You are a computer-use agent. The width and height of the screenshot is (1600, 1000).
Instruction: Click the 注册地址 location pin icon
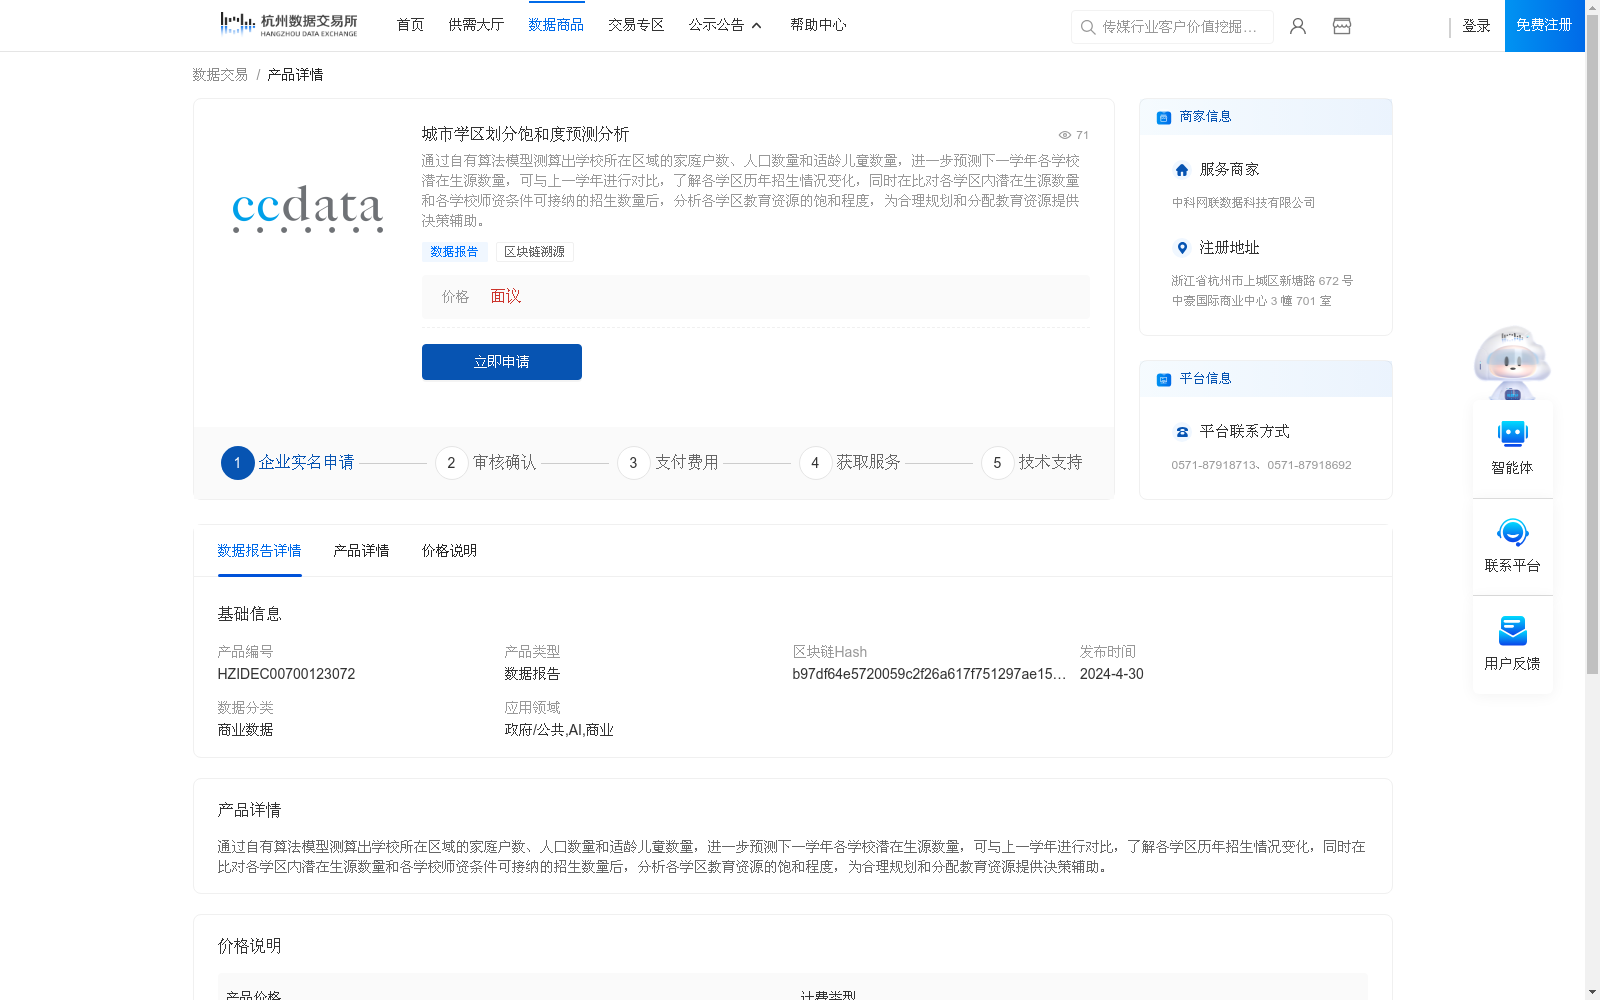click(1182, 248)
